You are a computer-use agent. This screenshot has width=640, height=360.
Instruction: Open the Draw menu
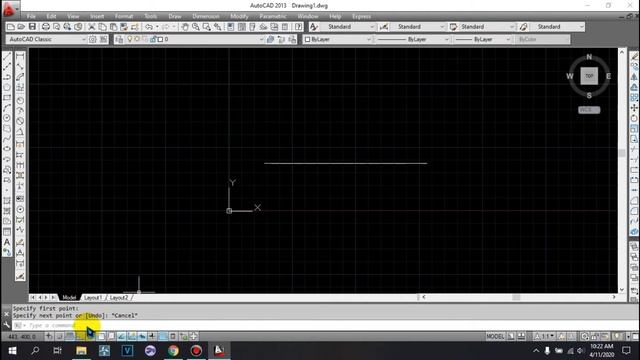coord(175,16)
